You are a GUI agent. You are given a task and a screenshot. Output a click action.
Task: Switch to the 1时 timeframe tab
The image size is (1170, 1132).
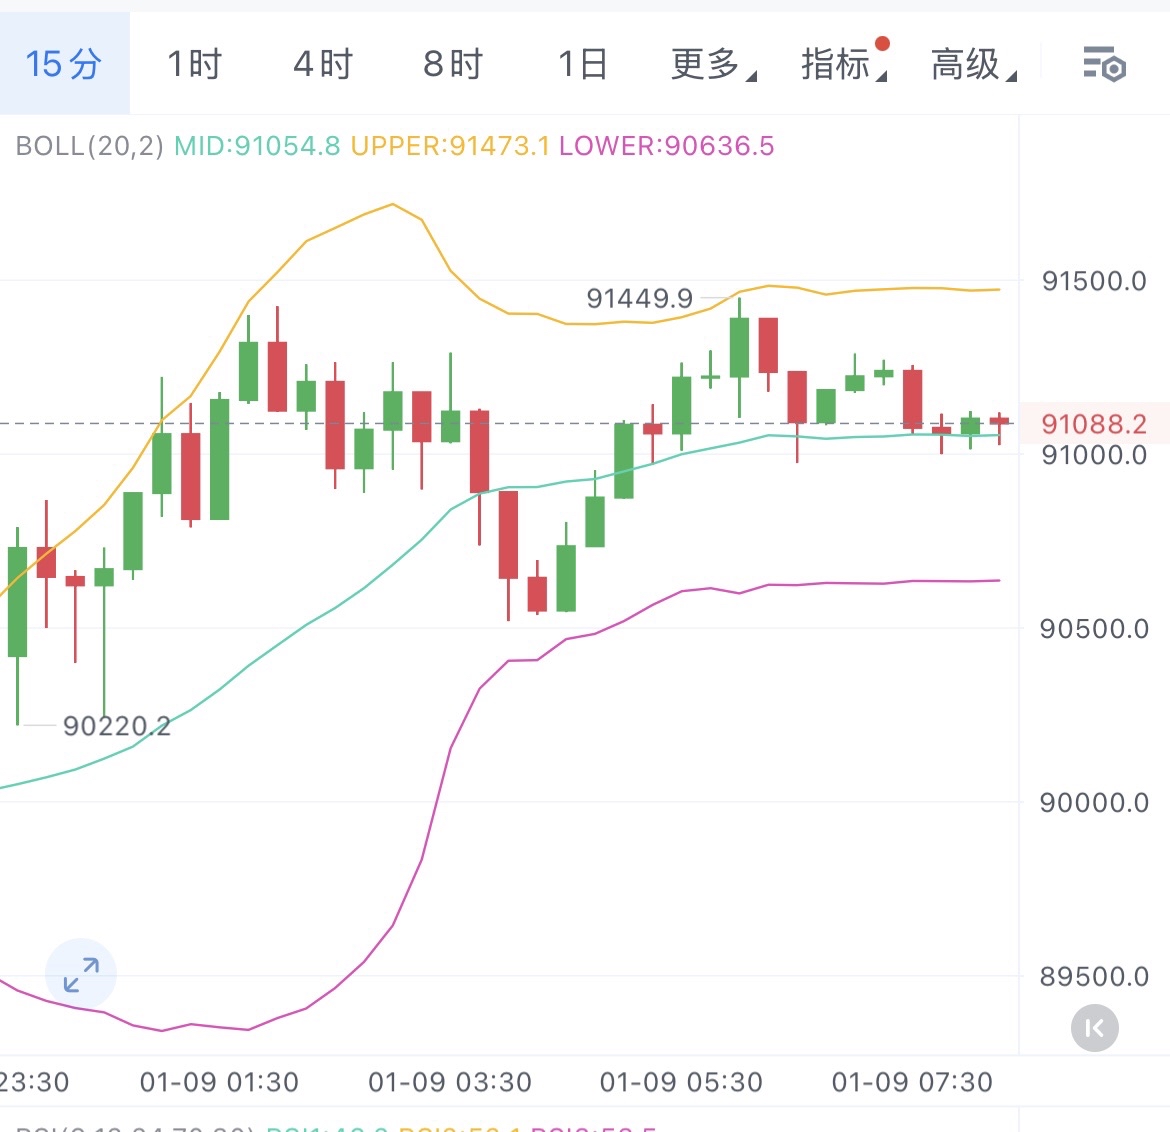194,62
